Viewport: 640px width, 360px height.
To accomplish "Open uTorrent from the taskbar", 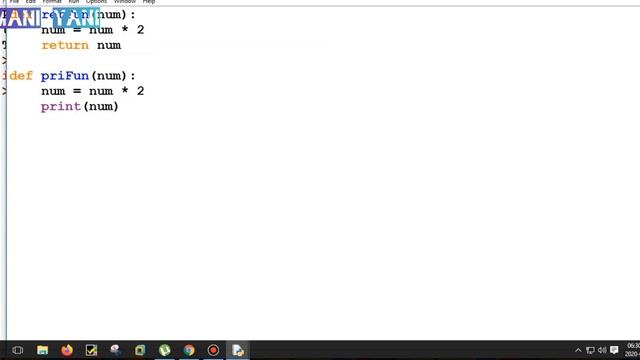I will [164, 350].
